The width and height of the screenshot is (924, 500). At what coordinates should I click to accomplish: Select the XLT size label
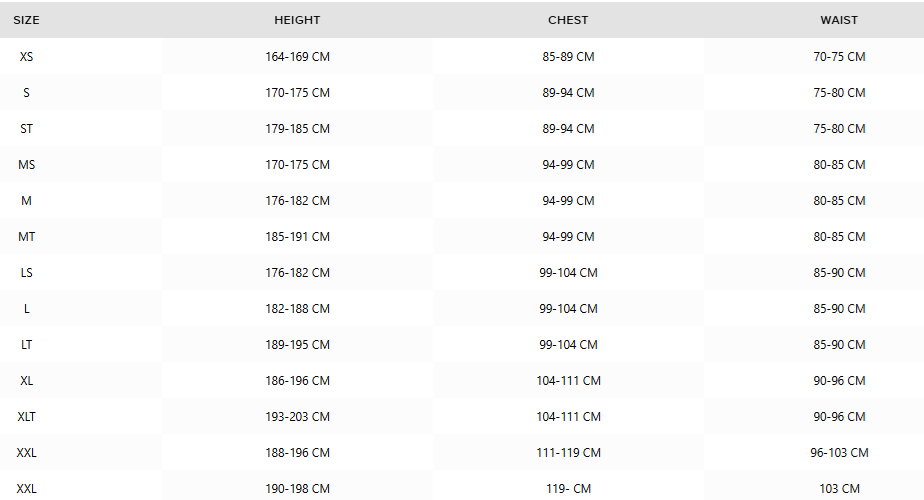click(x=27, y=416)
